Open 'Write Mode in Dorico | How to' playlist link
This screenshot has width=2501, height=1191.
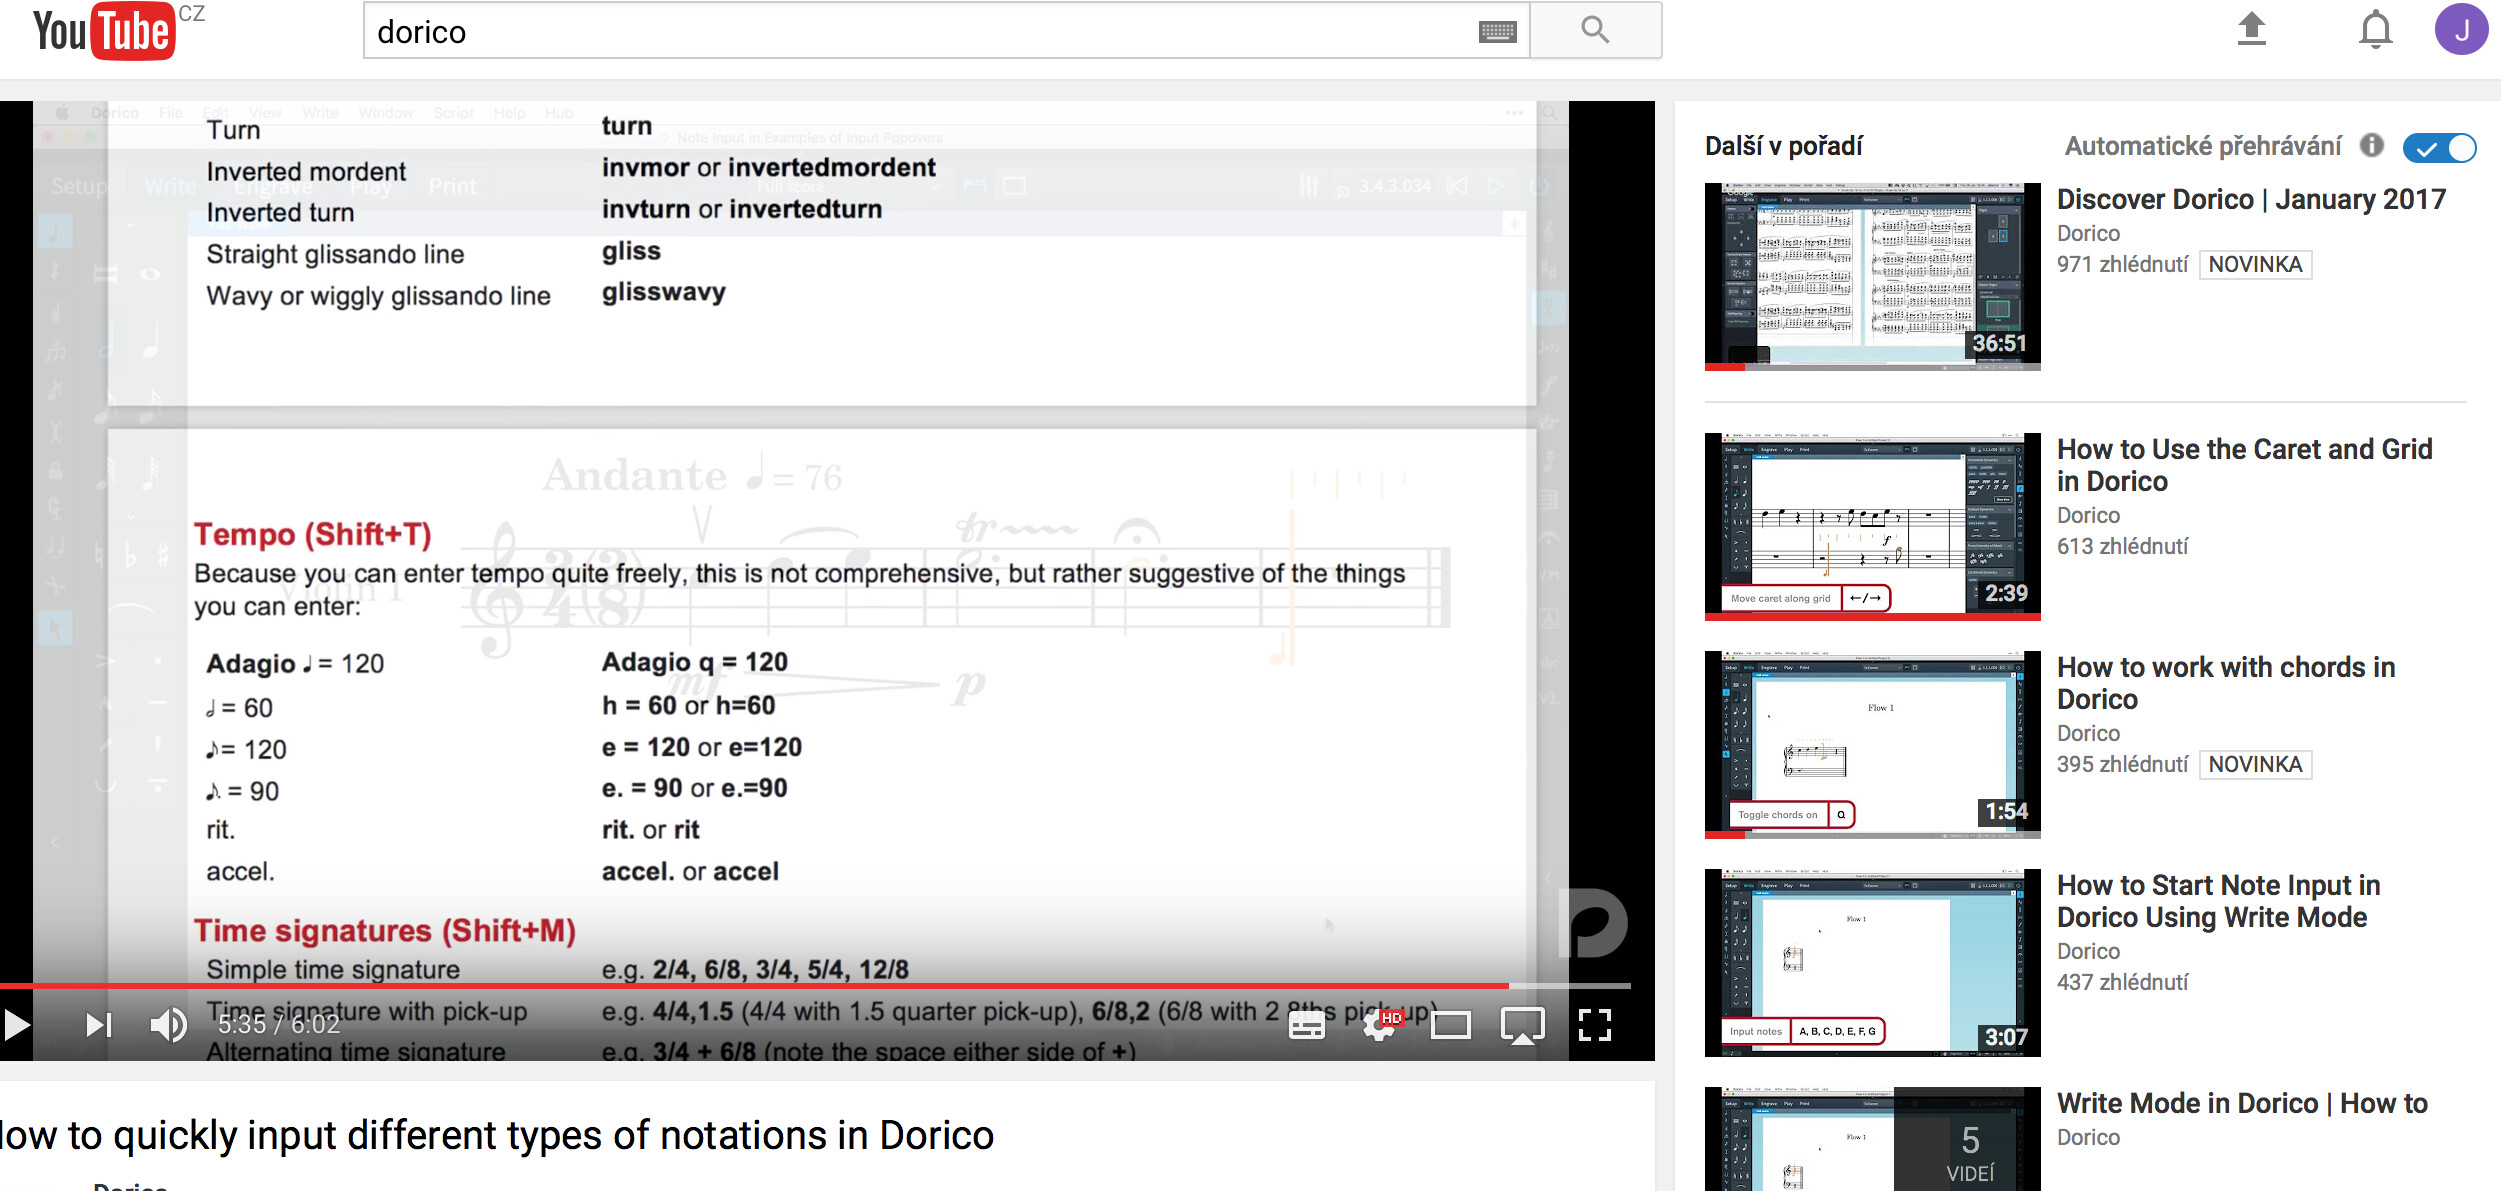(x=2242, y=1103)
